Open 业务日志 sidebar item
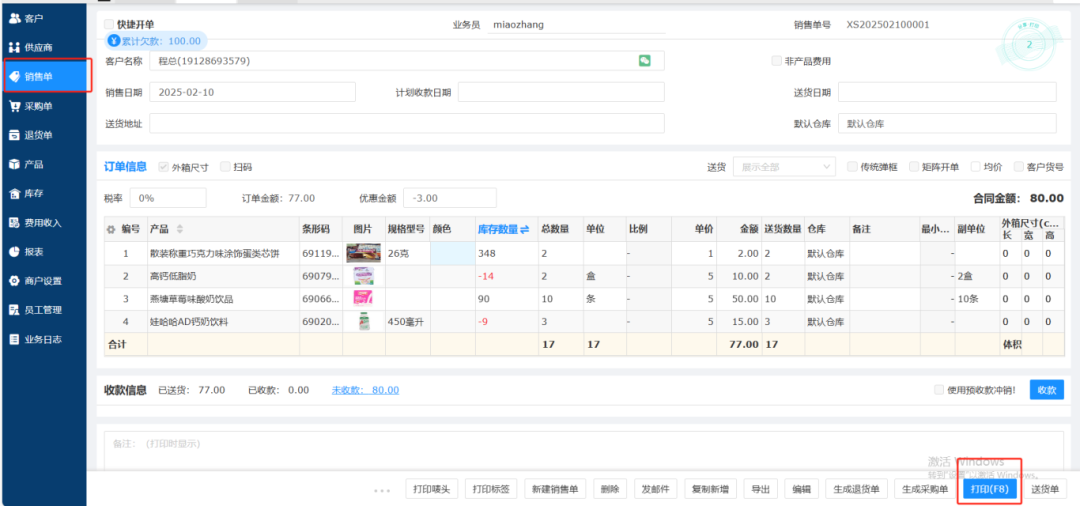 [44, 339]
